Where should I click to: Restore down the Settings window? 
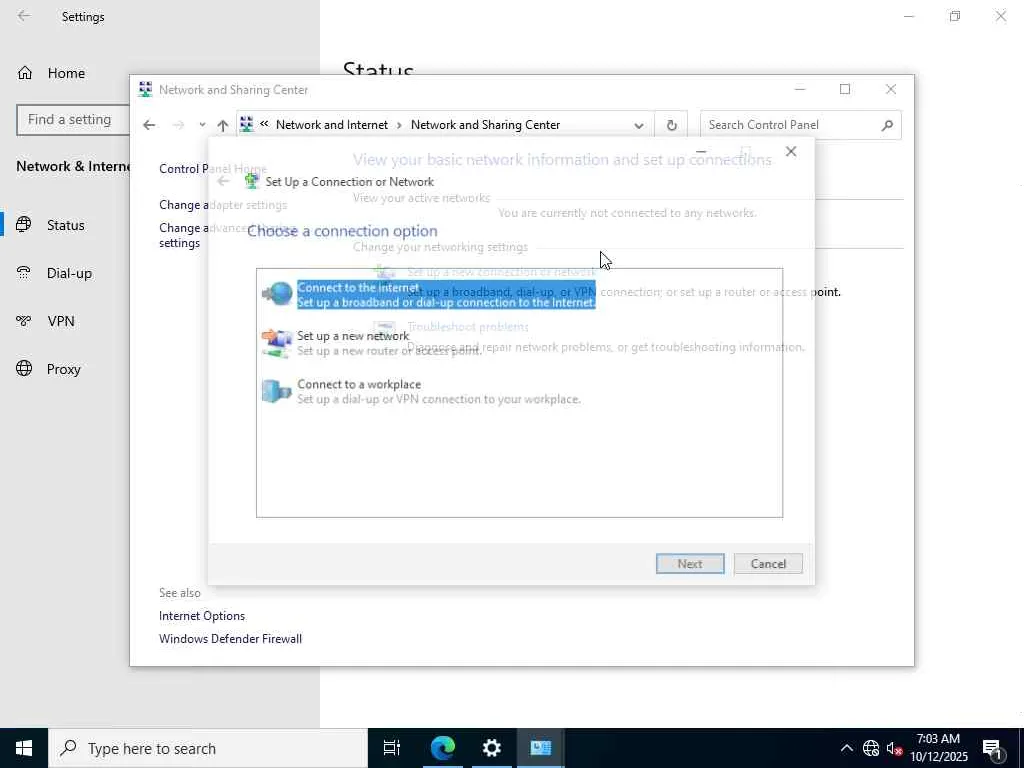click(955, 16)
